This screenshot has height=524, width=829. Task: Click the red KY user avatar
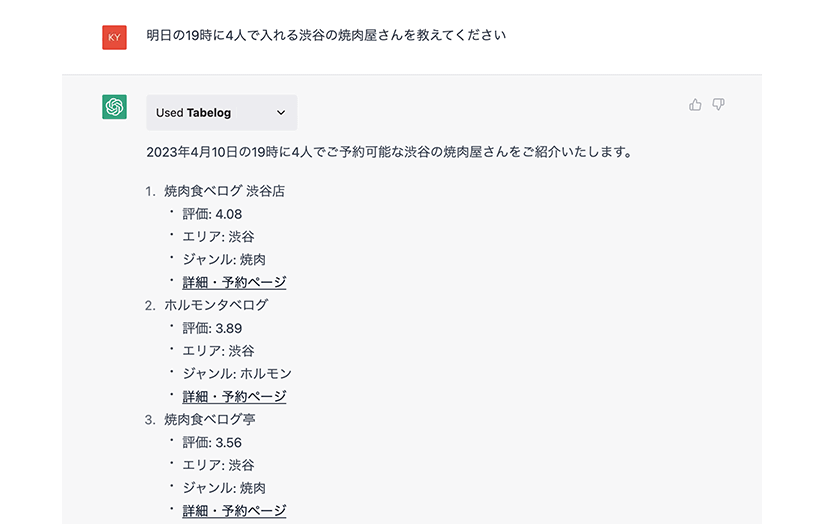click(114, 38)
